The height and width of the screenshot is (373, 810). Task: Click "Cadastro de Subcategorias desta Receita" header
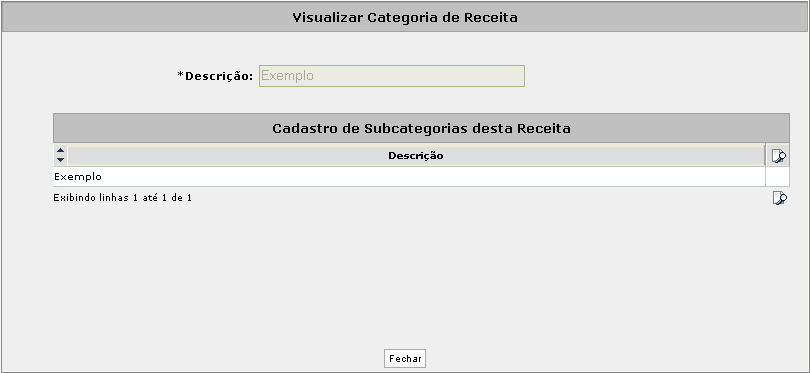[422, 128]
